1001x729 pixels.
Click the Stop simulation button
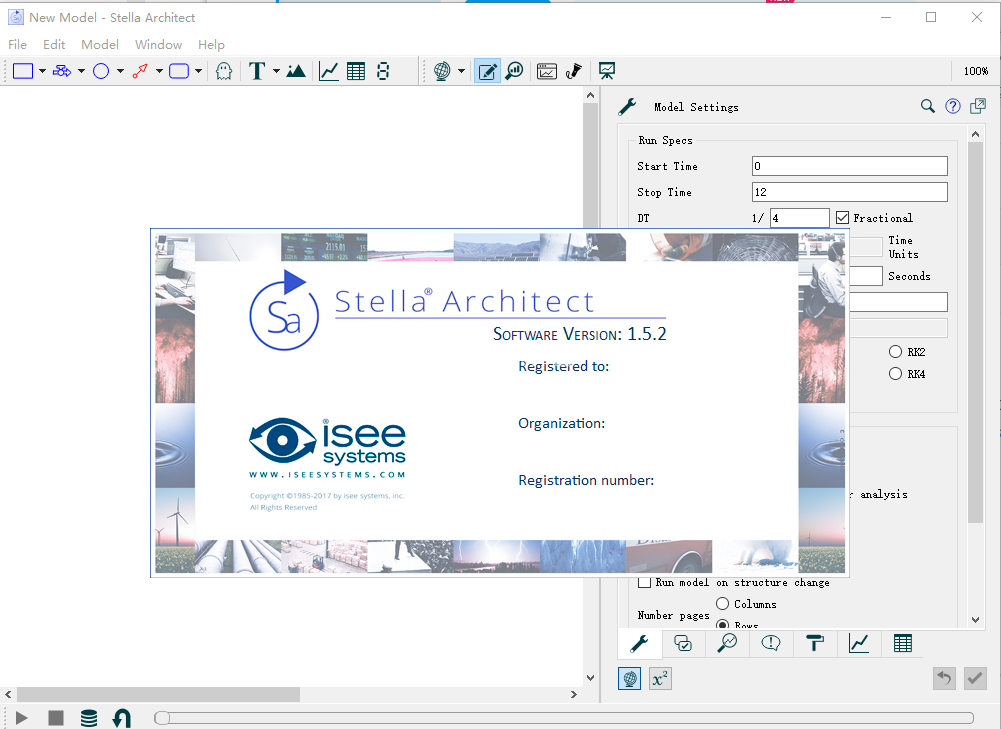pyautogui.click(x=56, y=718)
